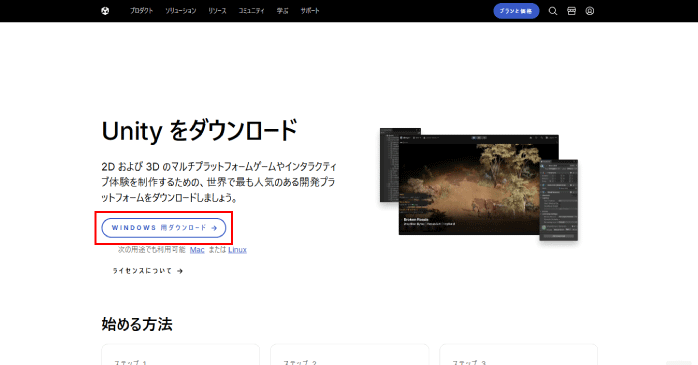Open the Asset Store icon in the header
698x365 pixels.
coord(571,11)
